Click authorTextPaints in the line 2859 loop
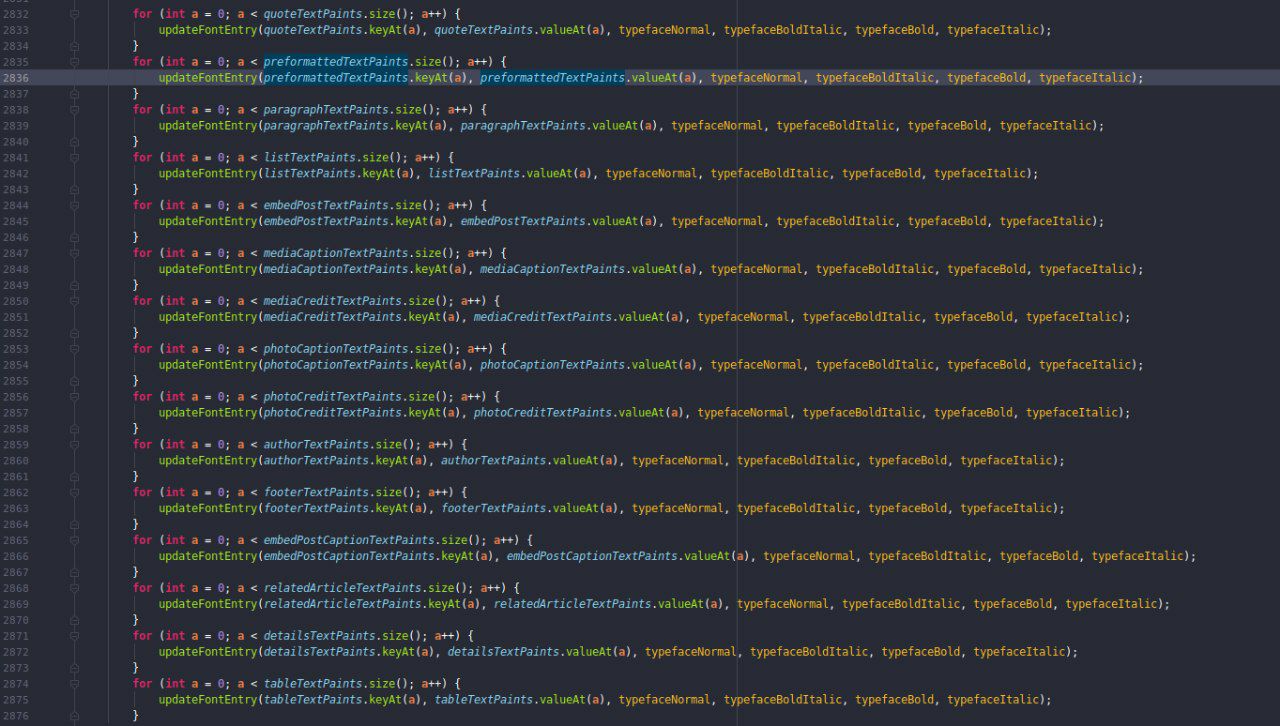This screenshot has height=726, width=1280. tap(315, 444)
